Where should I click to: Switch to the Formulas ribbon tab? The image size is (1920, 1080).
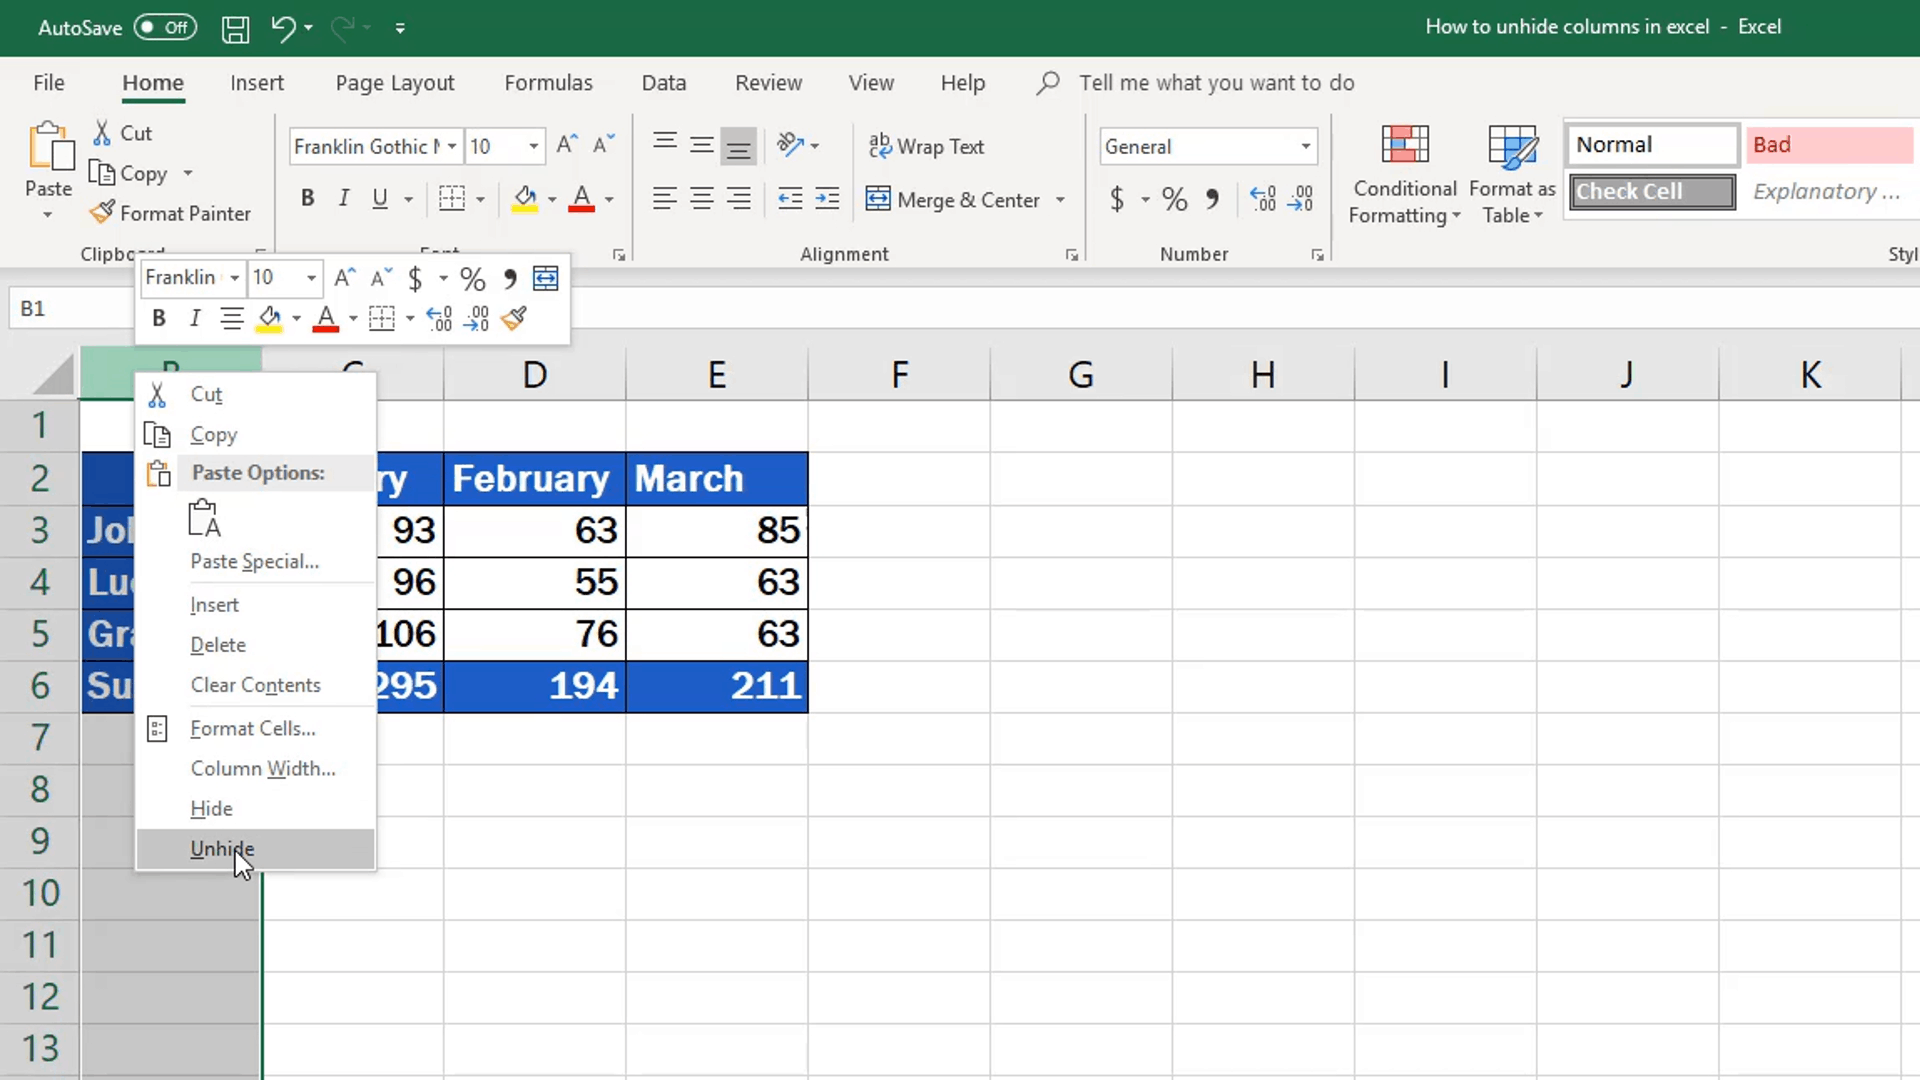548,82
